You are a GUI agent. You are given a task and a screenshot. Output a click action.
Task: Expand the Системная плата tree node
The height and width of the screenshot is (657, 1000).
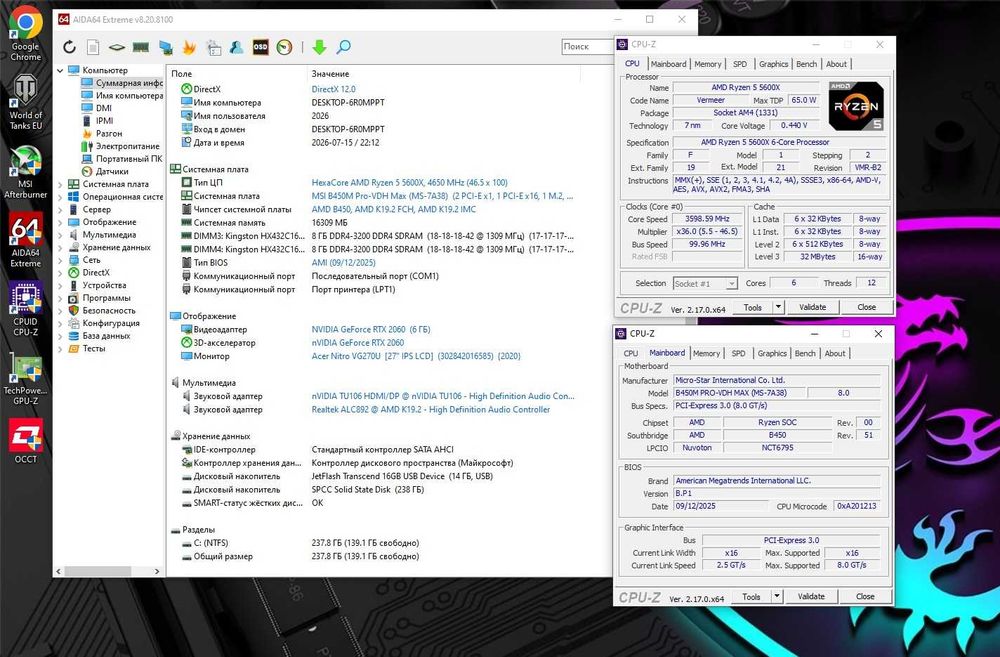[61, 184]
